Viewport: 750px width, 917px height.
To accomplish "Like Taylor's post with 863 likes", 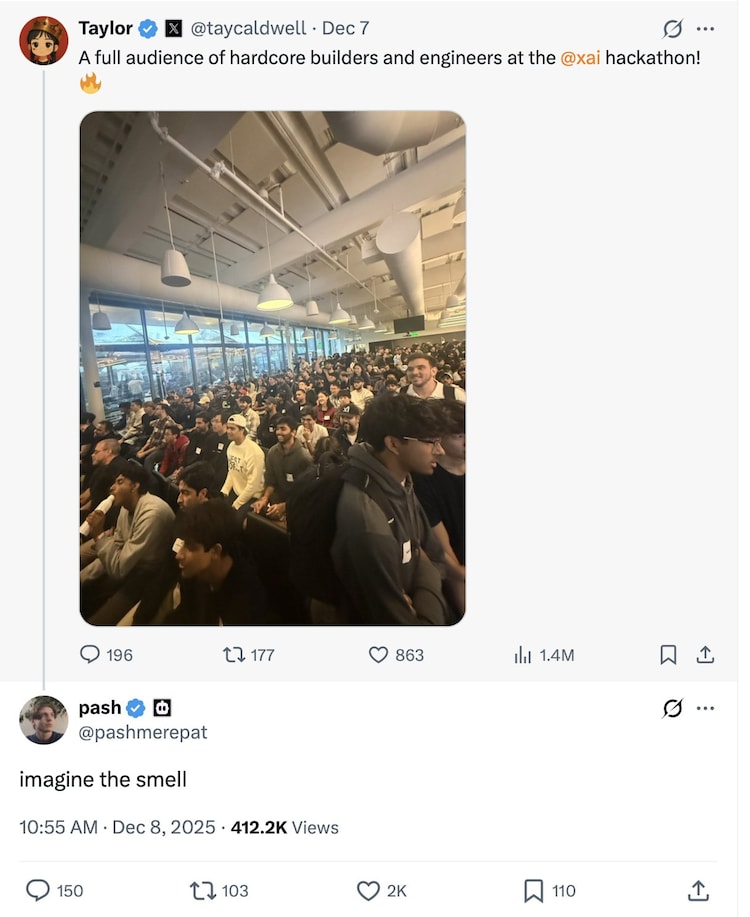I will point(396,654).
